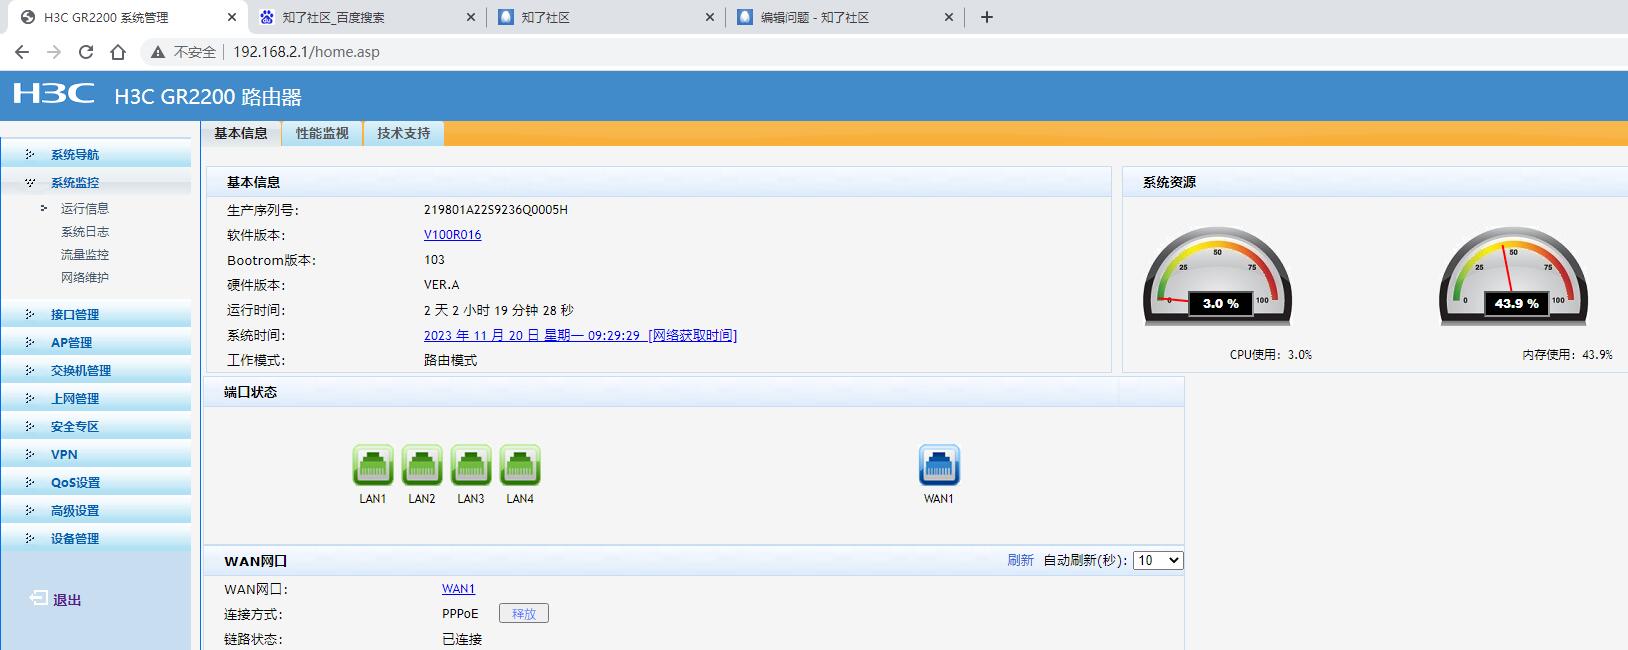Open a new browser tab with plus icon
This screenshot has width=1628, height=650.
pos(987,17)
